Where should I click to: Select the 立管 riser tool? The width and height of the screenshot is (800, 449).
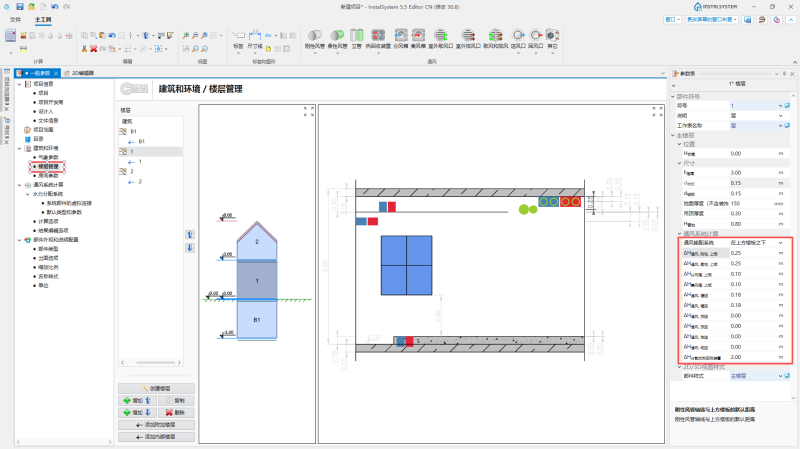tap(356, 39)
